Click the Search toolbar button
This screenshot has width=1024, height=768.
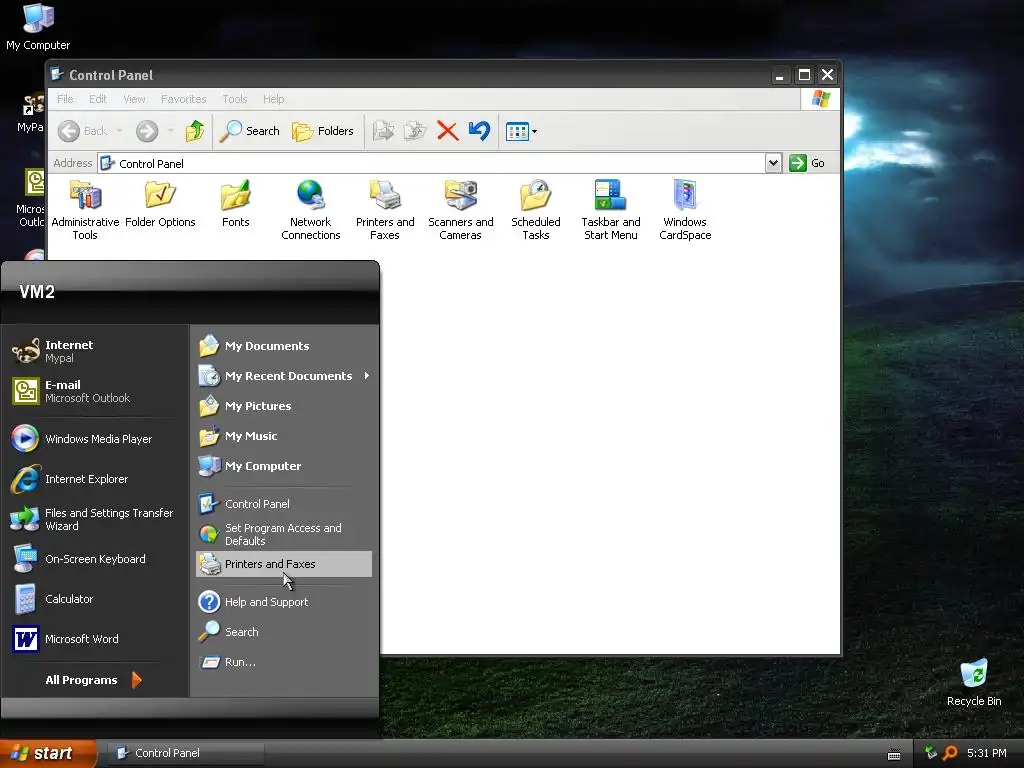(249, 131)
